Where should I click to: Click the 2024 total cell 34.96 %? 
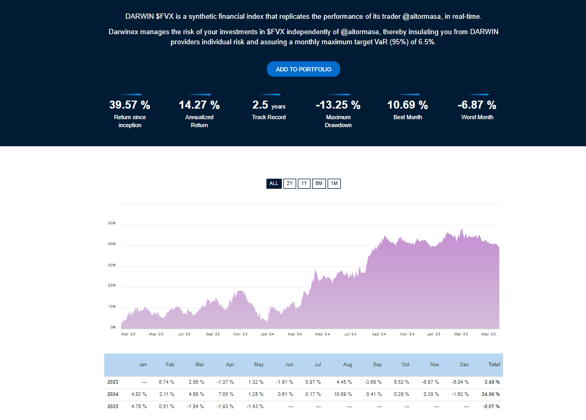tap(491, 394)
